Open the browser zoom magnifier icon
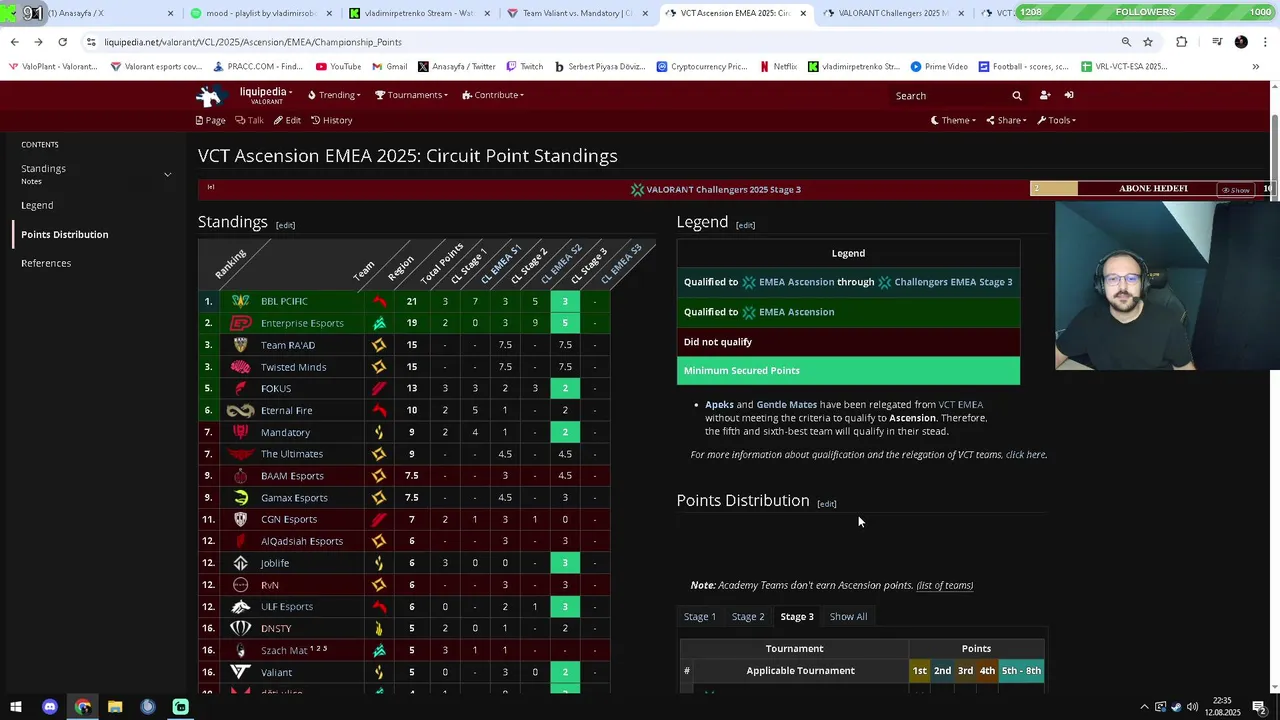This screenshot has width=1280, height=720. point(1126,42)
